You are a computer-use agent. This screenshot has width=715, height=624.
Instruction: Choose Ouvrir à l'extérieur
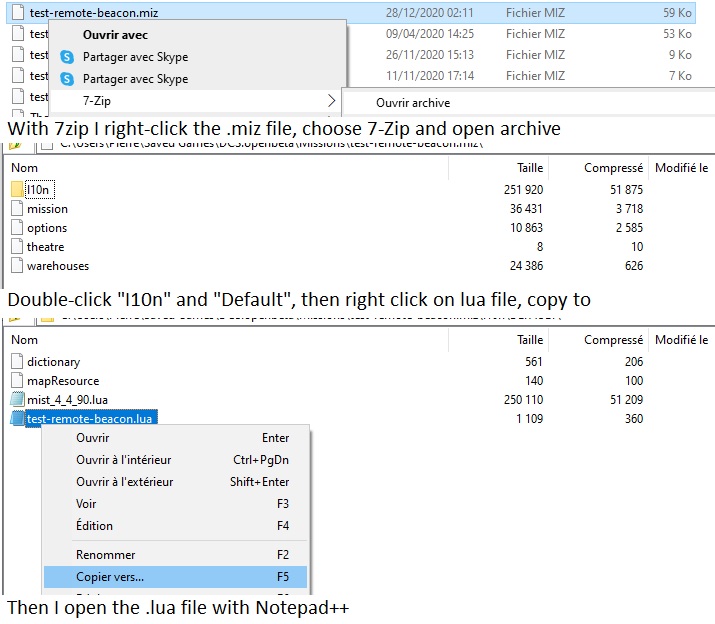(x=176, y=482)
